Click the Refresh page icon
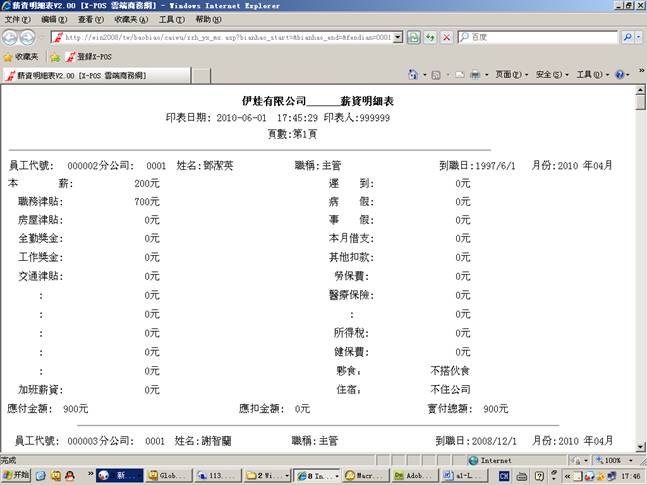The height and width of the screenshot is (485, 647). [x=430, y=37]
